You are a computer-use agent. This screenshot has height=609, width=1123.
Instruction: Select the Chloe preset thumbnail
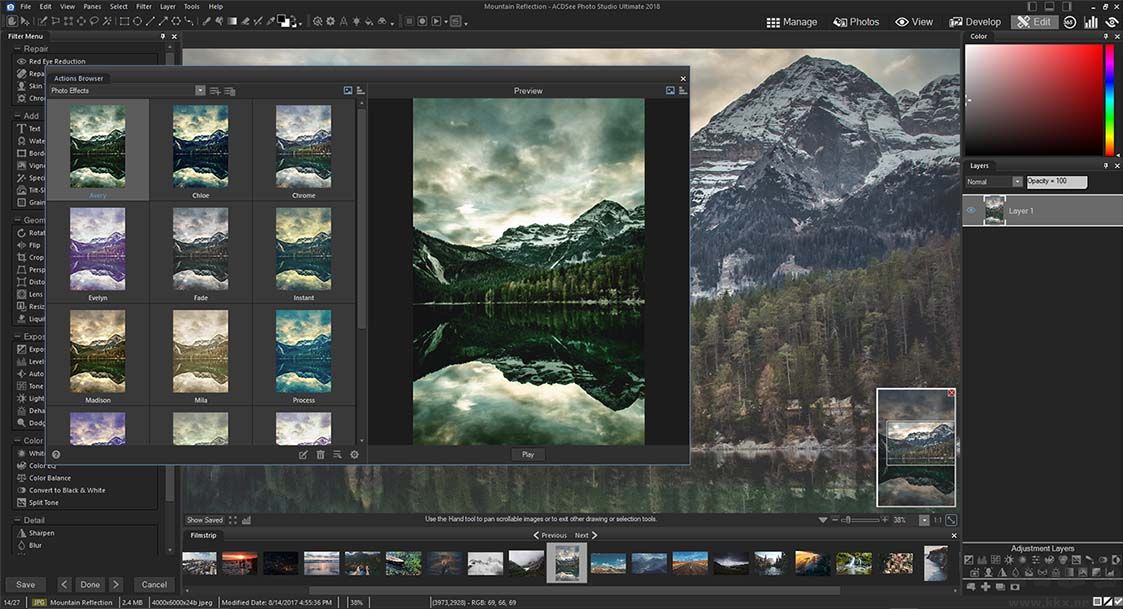point(200,145)
